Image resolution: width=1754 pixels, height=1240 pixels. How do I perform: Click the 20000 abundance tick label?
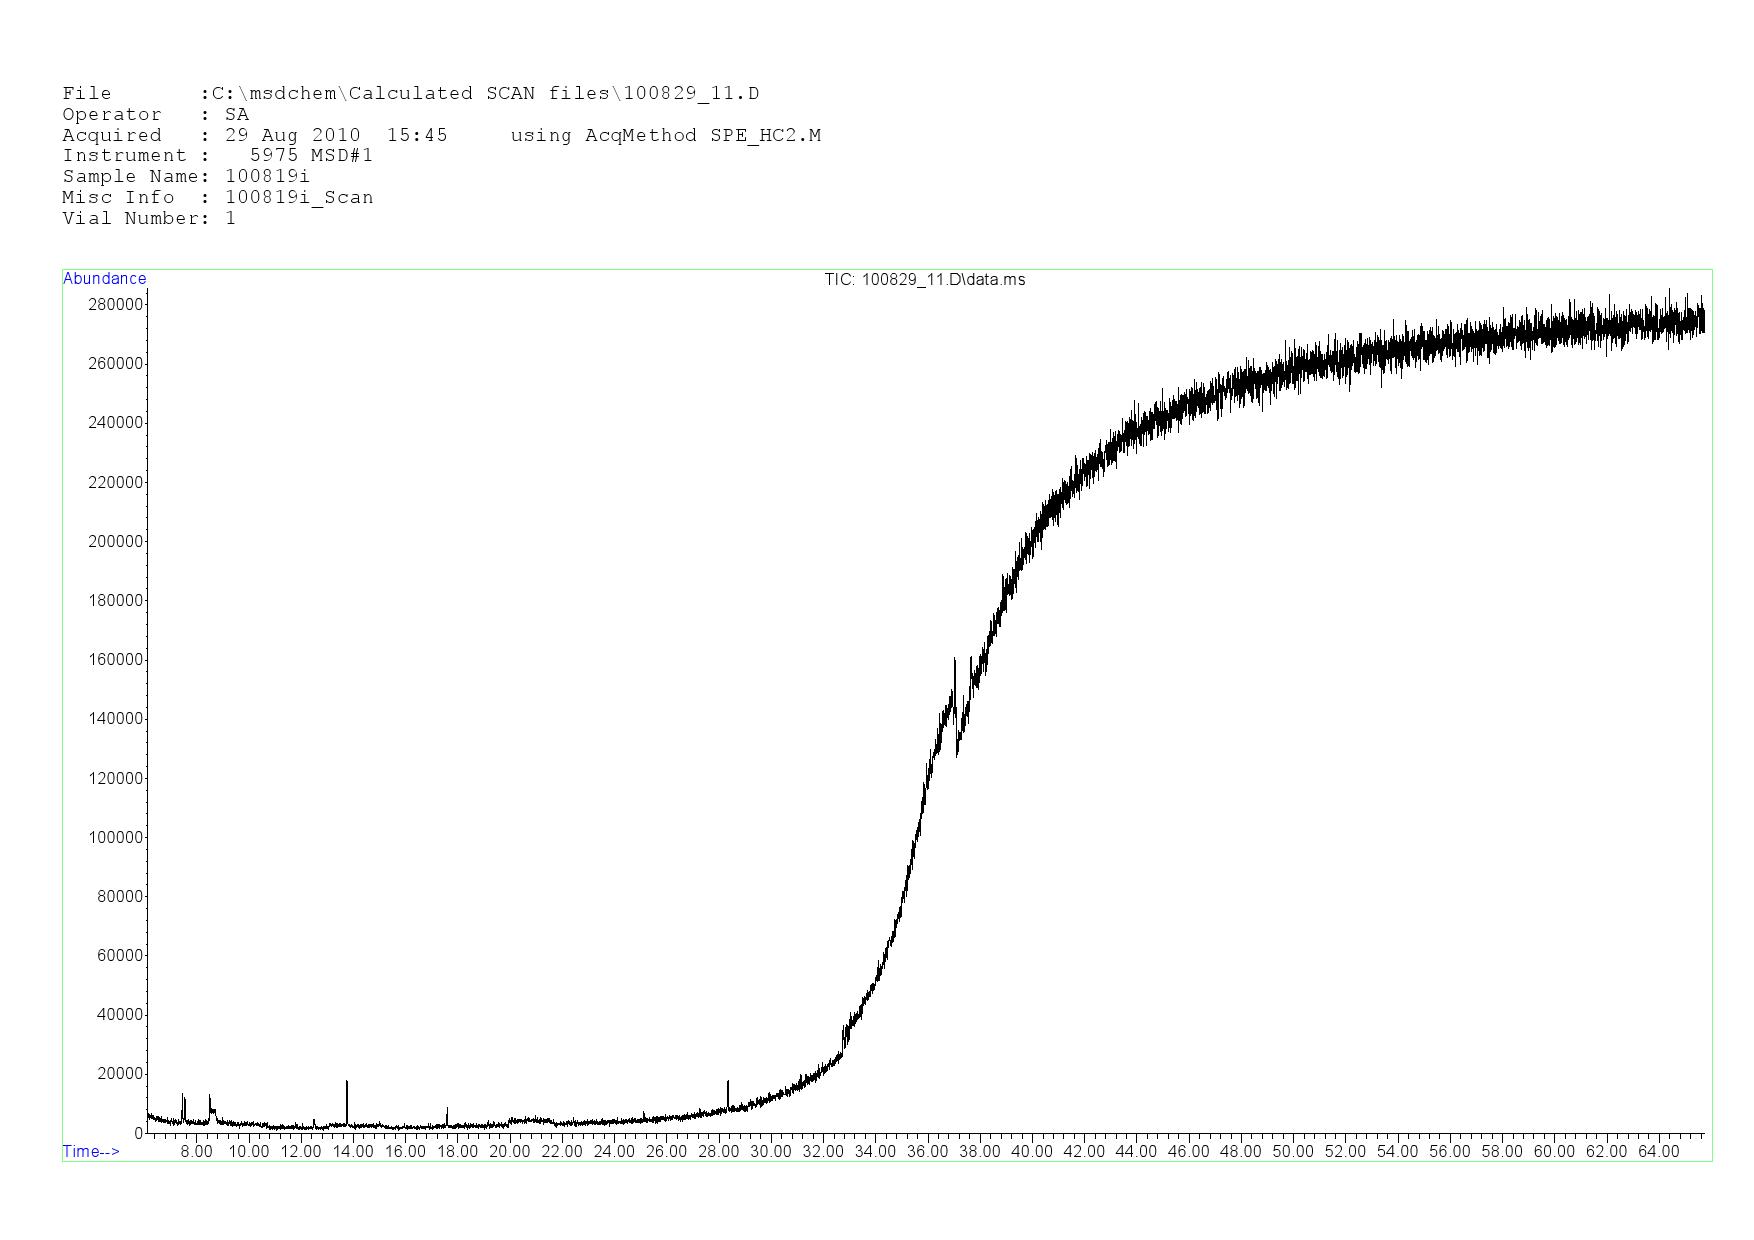tap(119, 1074)
